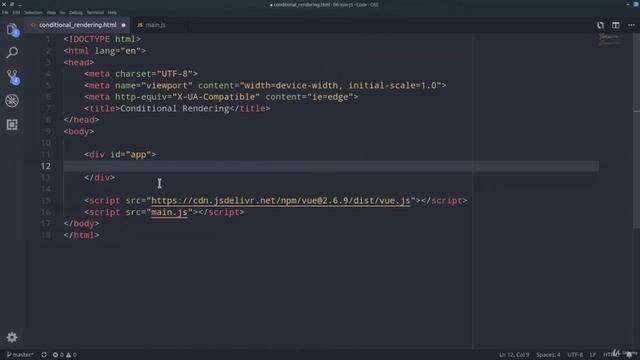
Task: Open the Edit menu
Action: pyautogui.click(x=16, y=13)
